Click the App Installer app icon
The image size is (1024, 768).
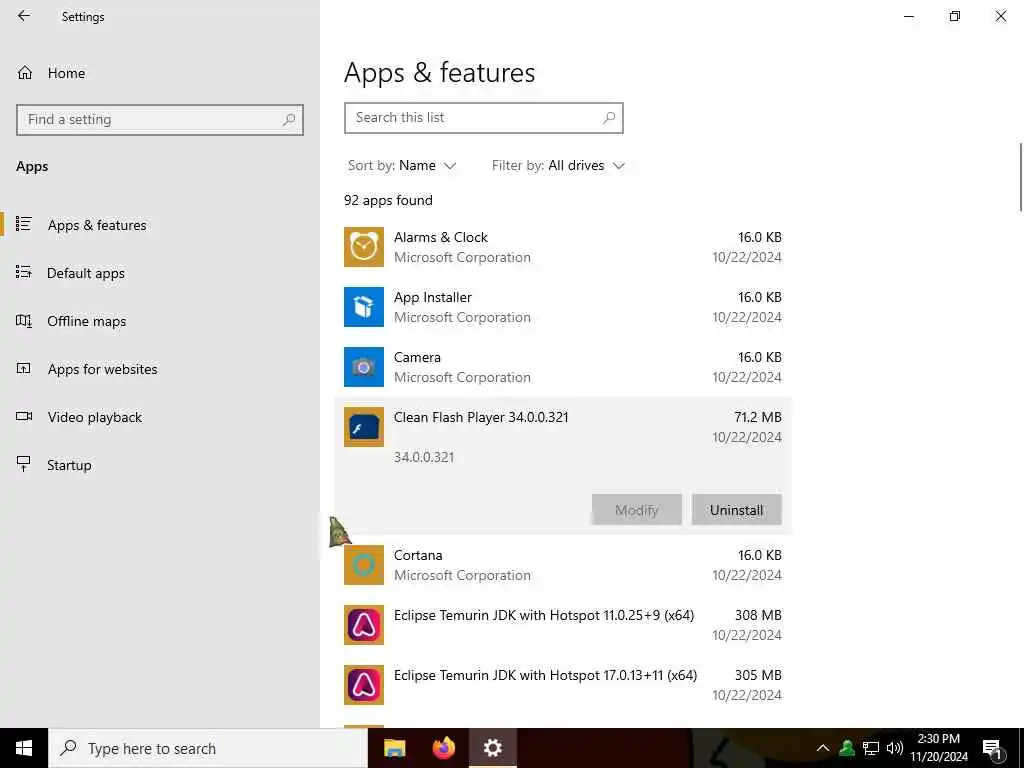point(364,307)
